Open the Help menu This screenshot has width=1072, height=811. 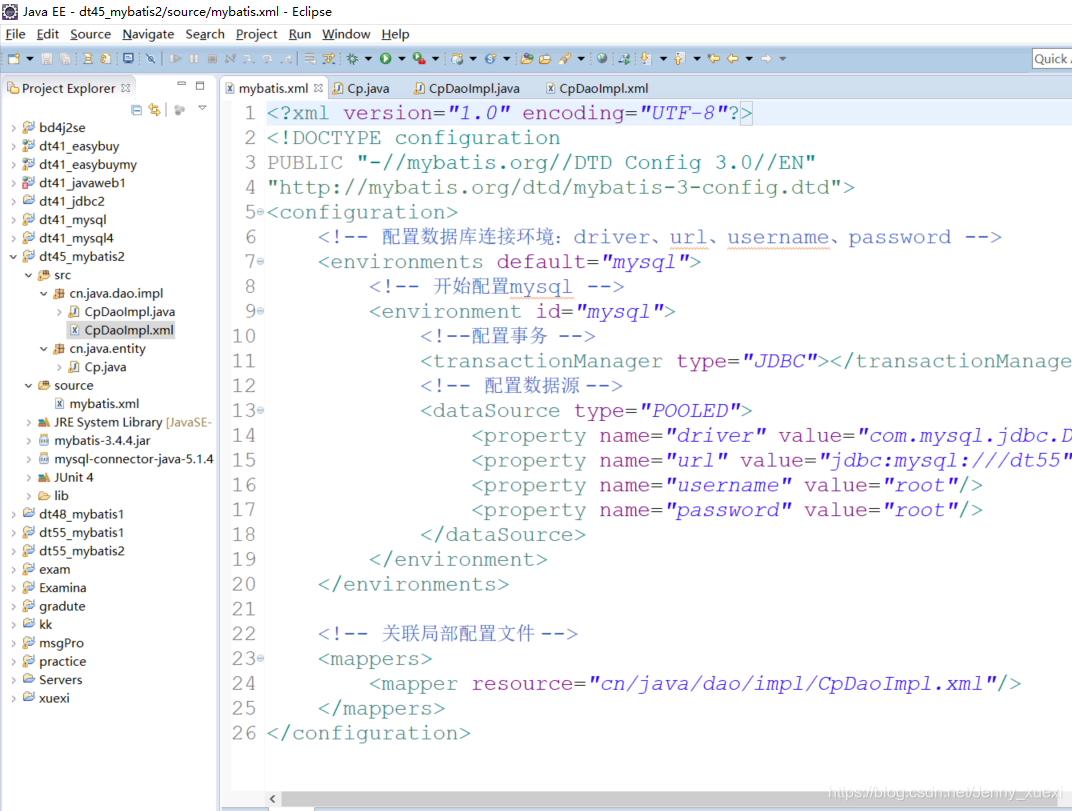(395, 34)
